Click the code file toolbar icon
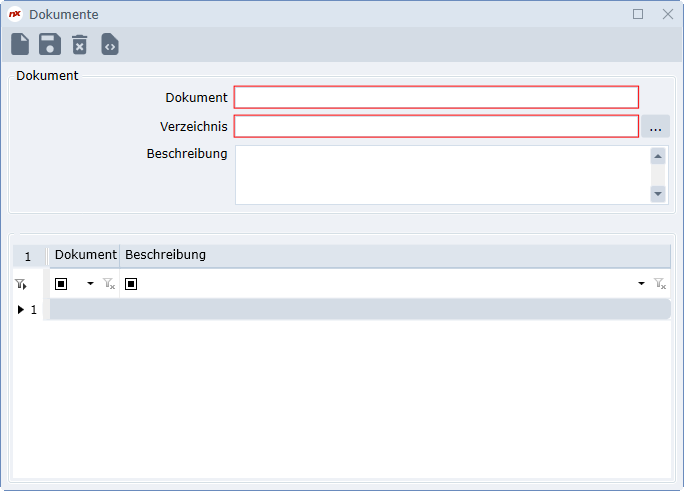Viewport: 684px width, 491px height. [110, 44]
